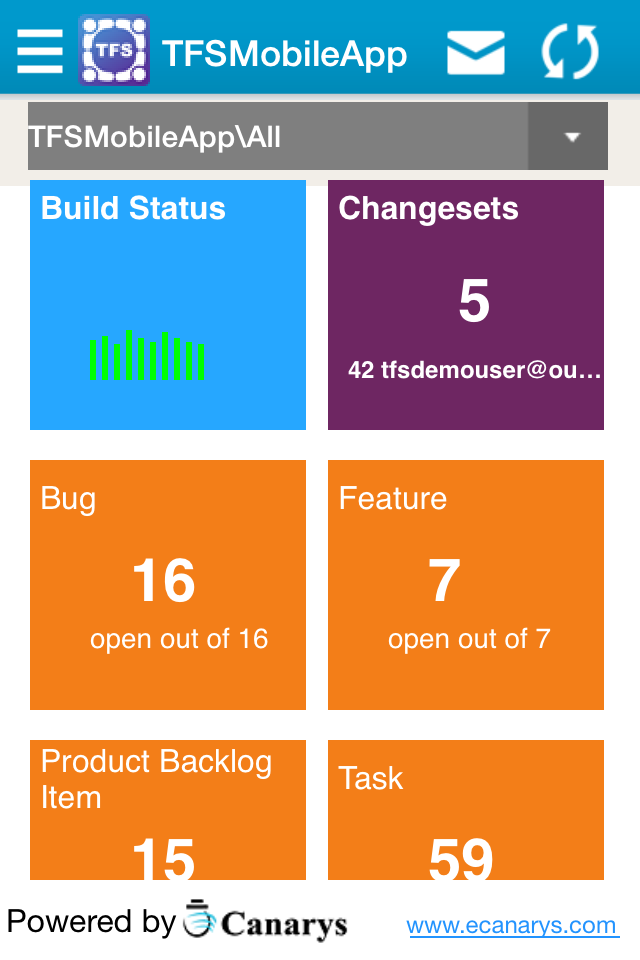Tap the changeset 42 tfsdemouser entry

(x=474, y=371)
